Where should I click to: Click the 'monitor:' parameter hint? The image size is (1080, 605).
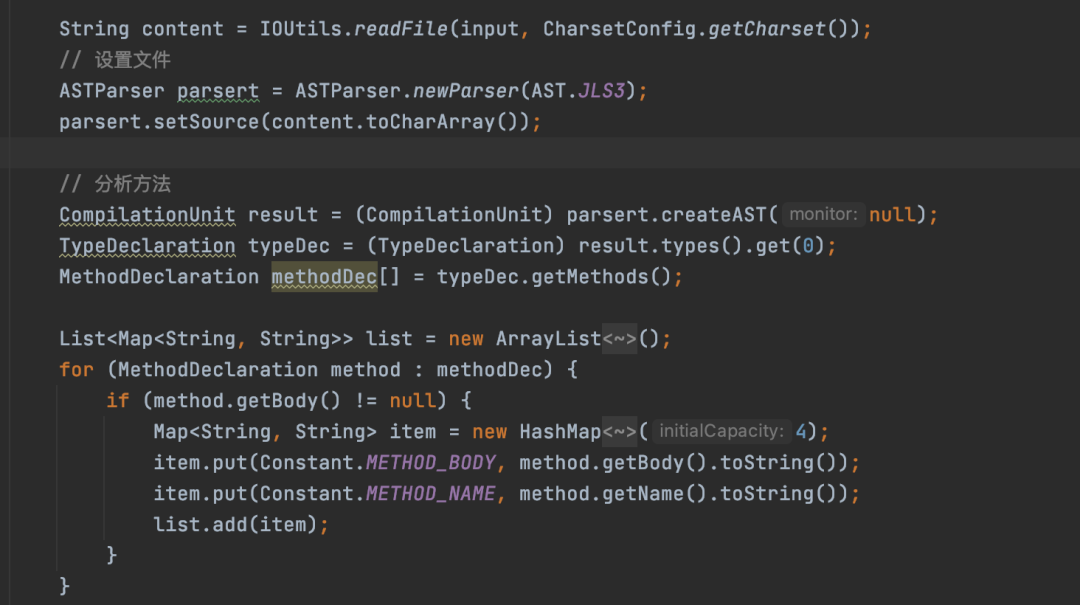click(824, 214)
